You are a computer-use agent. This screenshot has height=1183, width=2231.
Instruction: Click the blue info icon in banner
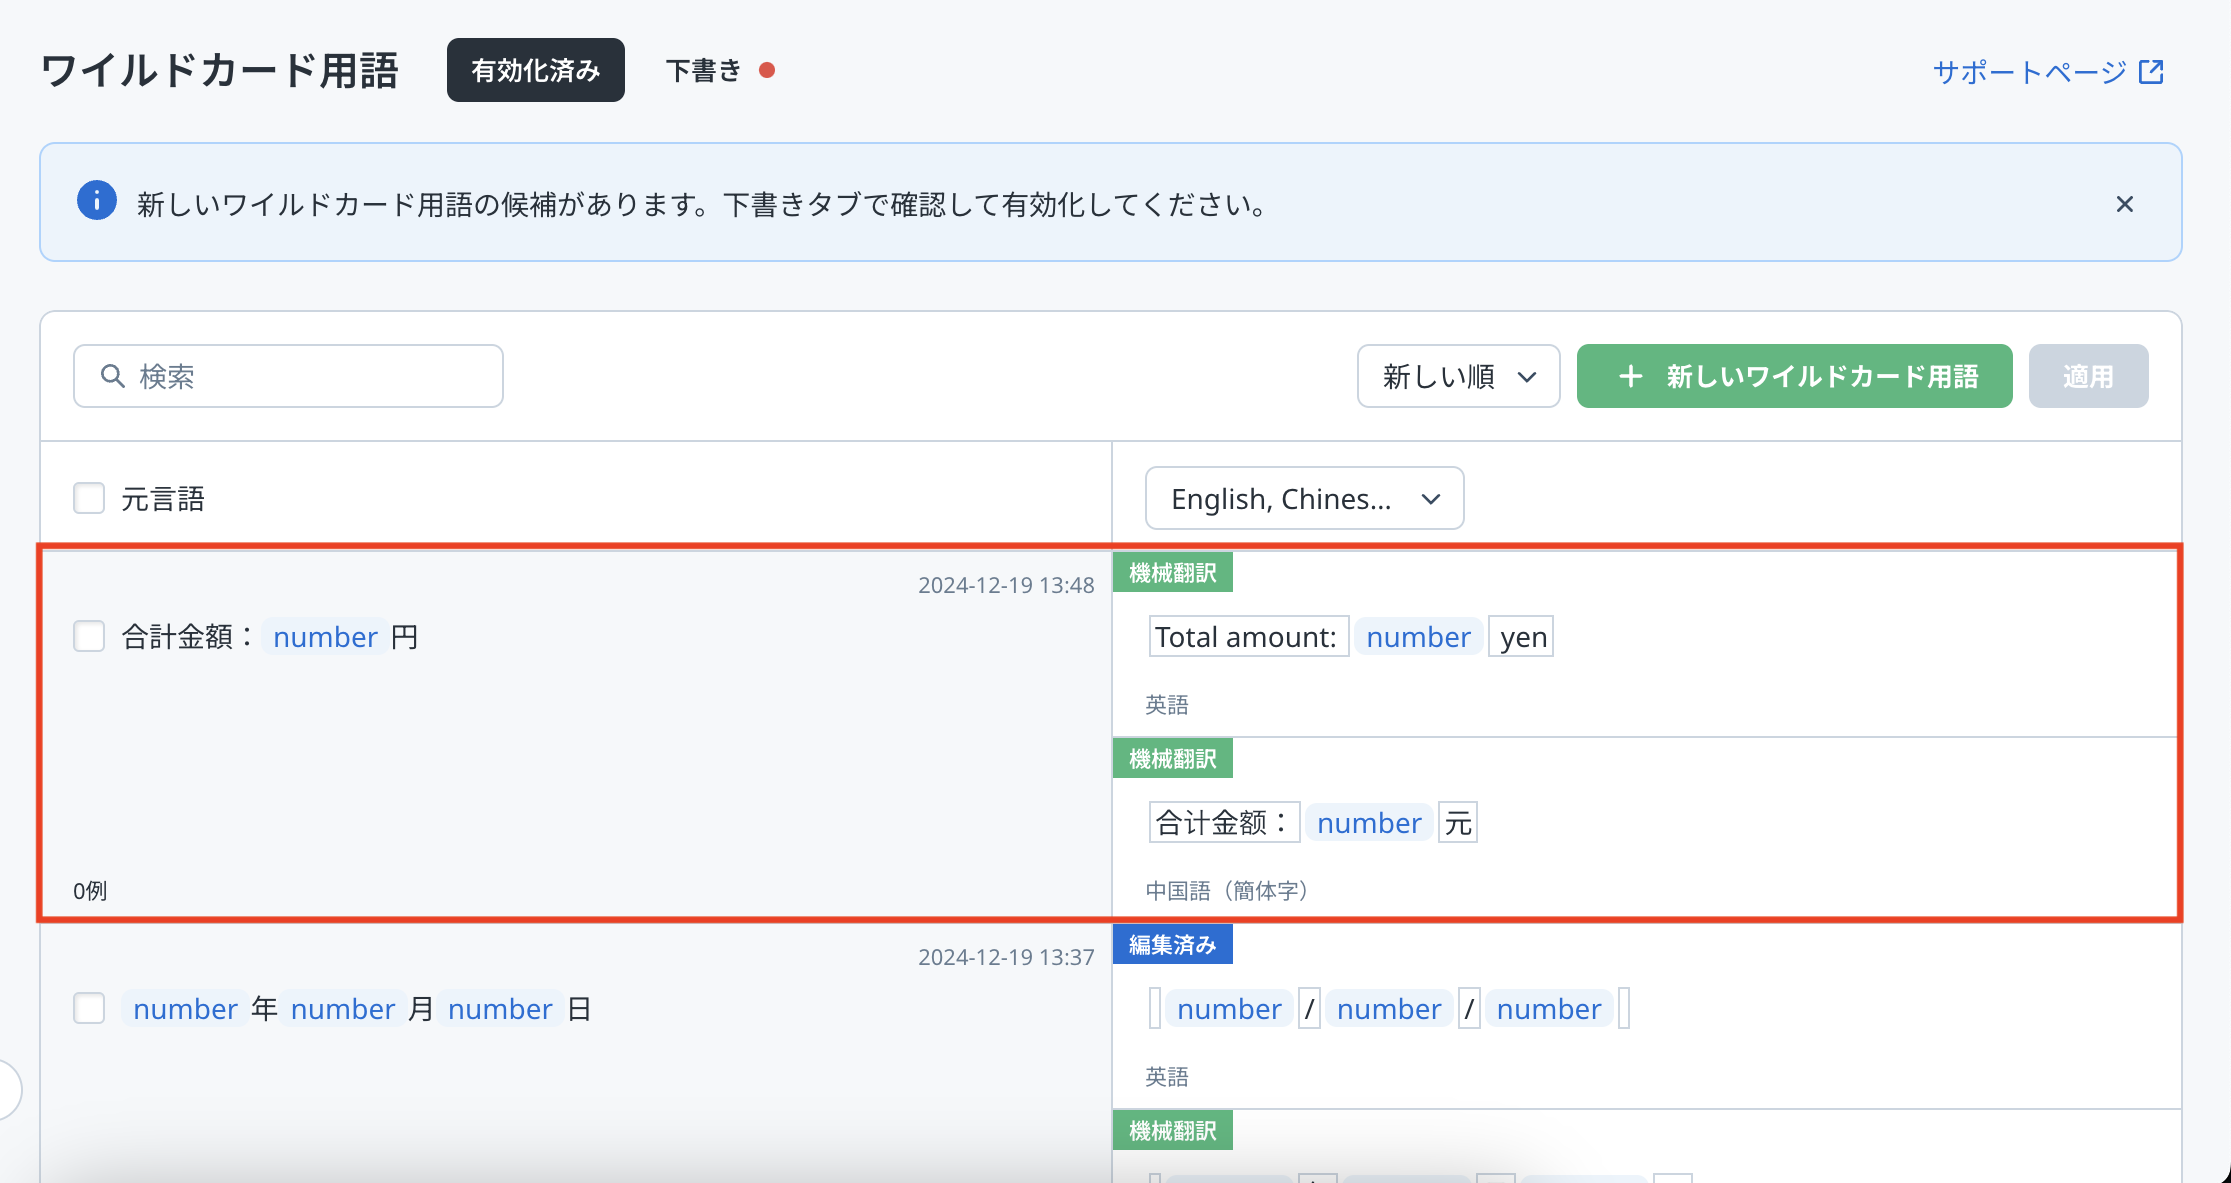pyautogui.click(x=97, y=201)
